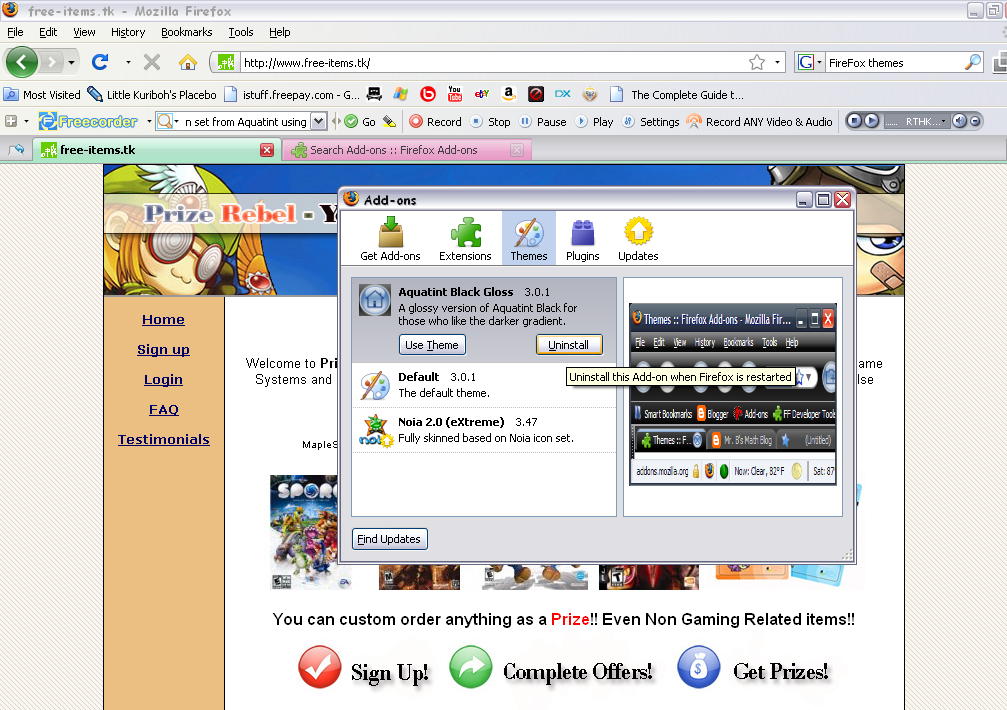Open the Sign up page link

[x=163, y=349]
